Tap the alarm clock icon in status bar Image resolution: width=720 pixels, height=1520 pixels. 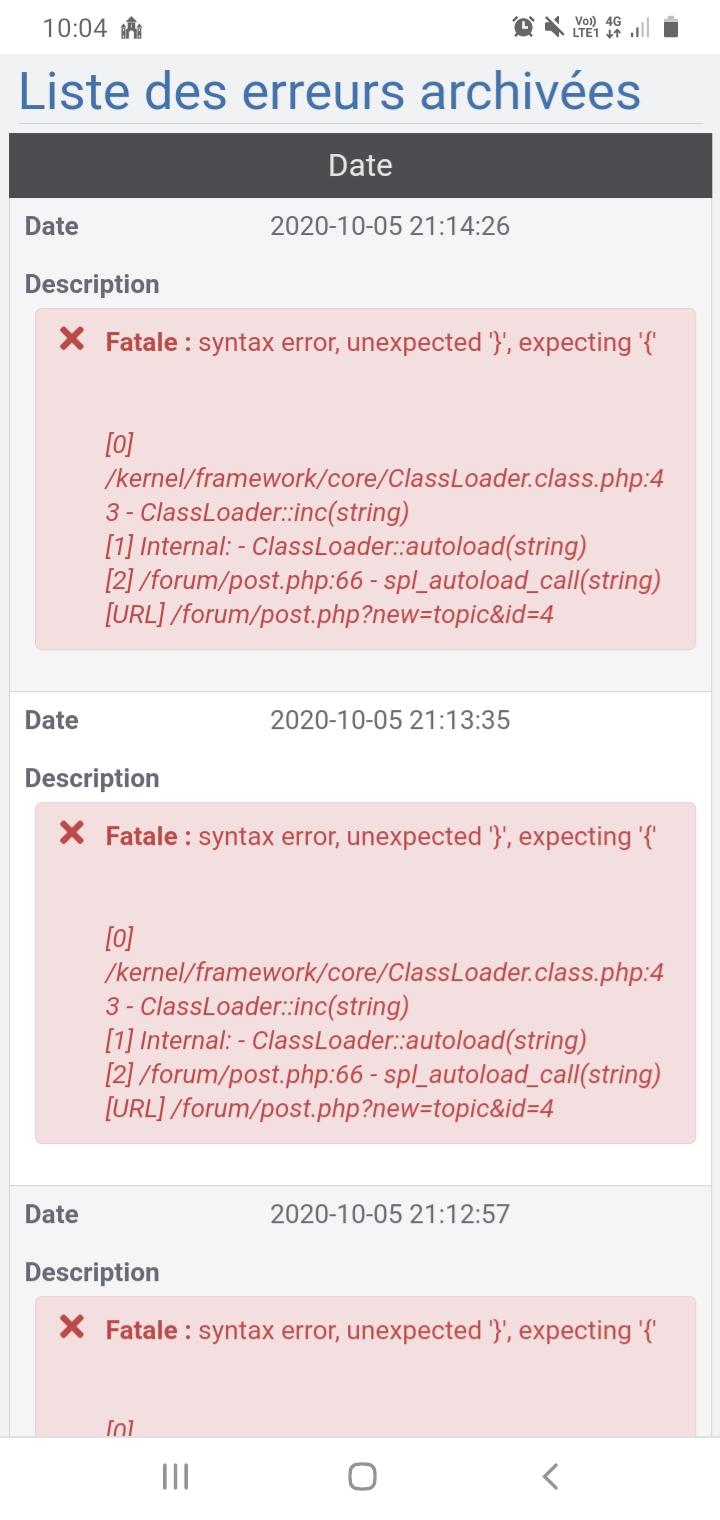522,26
